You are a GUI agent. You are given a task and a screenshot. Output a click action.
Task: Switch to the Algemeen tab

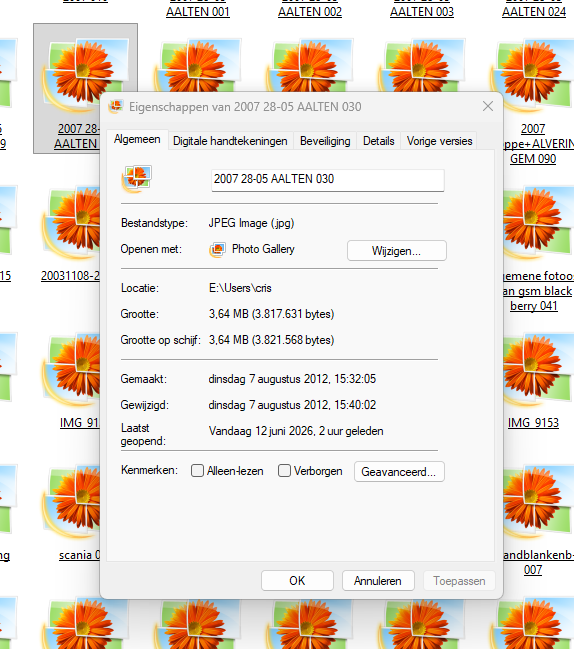(x=137, y=139)
